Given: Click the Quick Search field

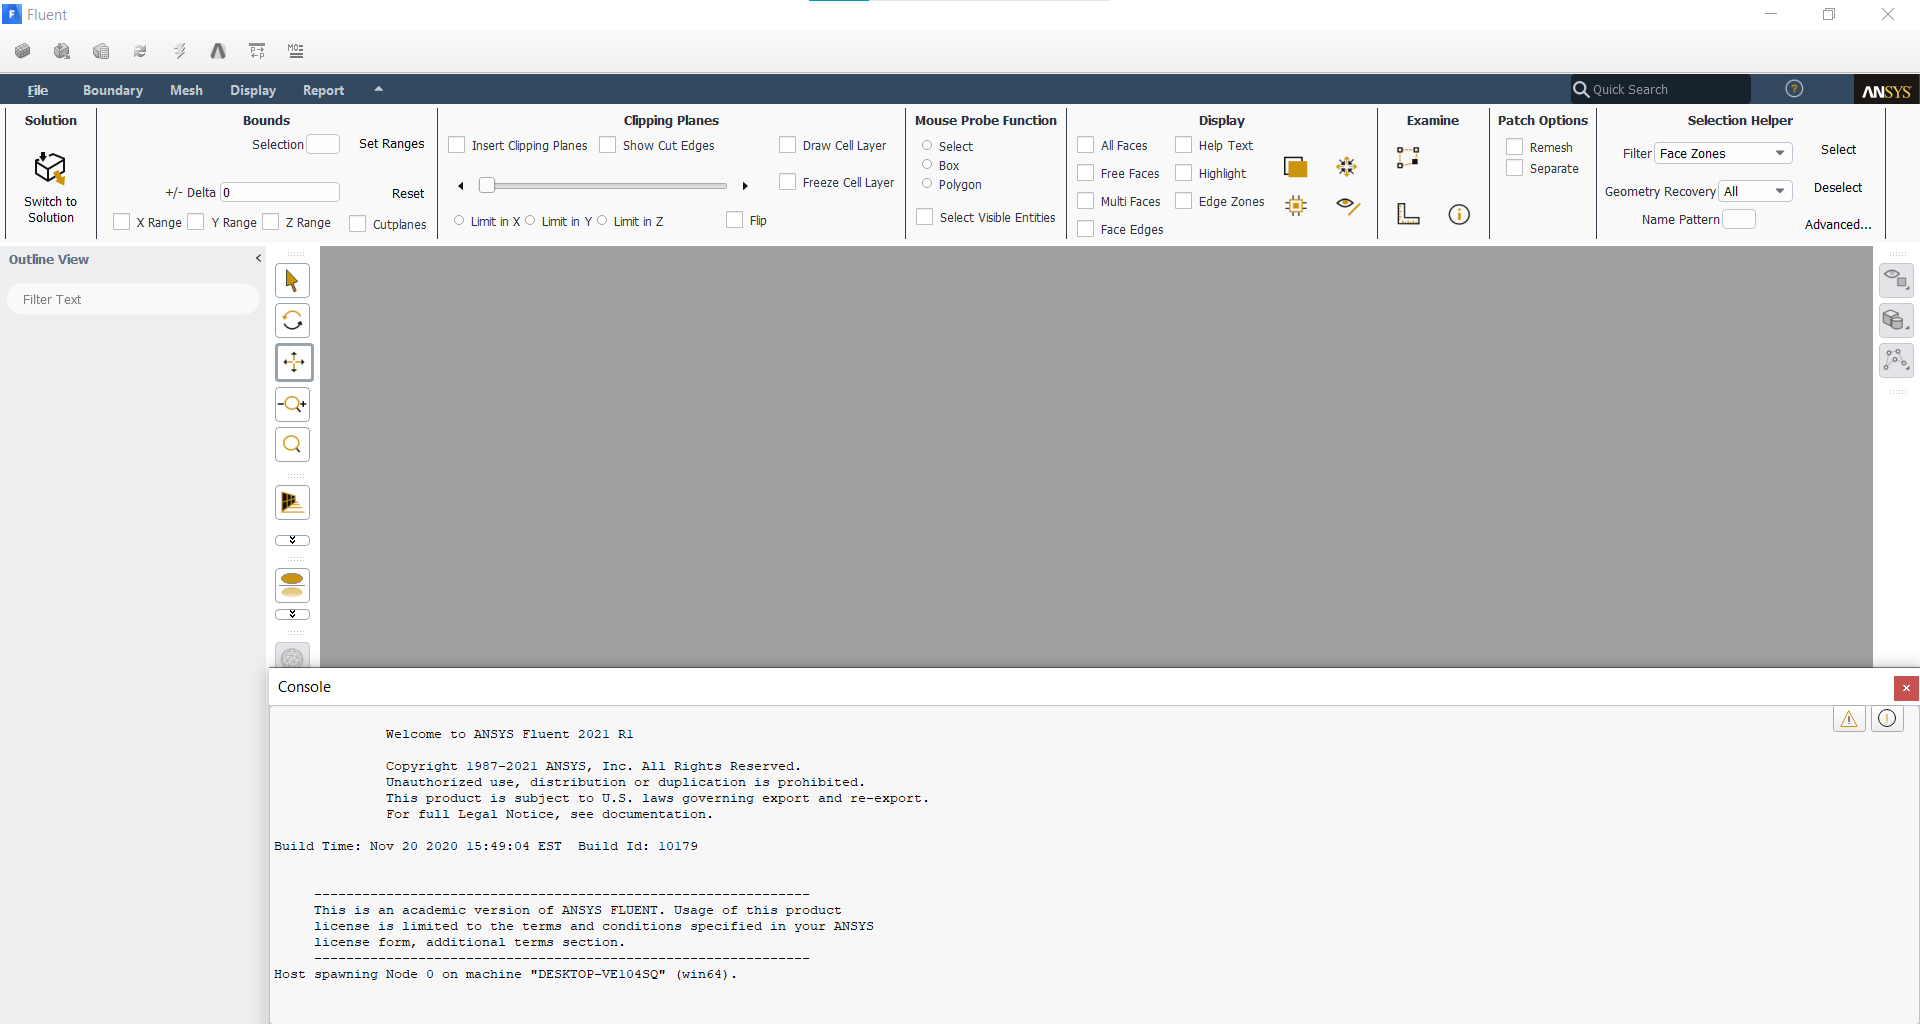Looking at the screenshot, I should point(1660,89).
